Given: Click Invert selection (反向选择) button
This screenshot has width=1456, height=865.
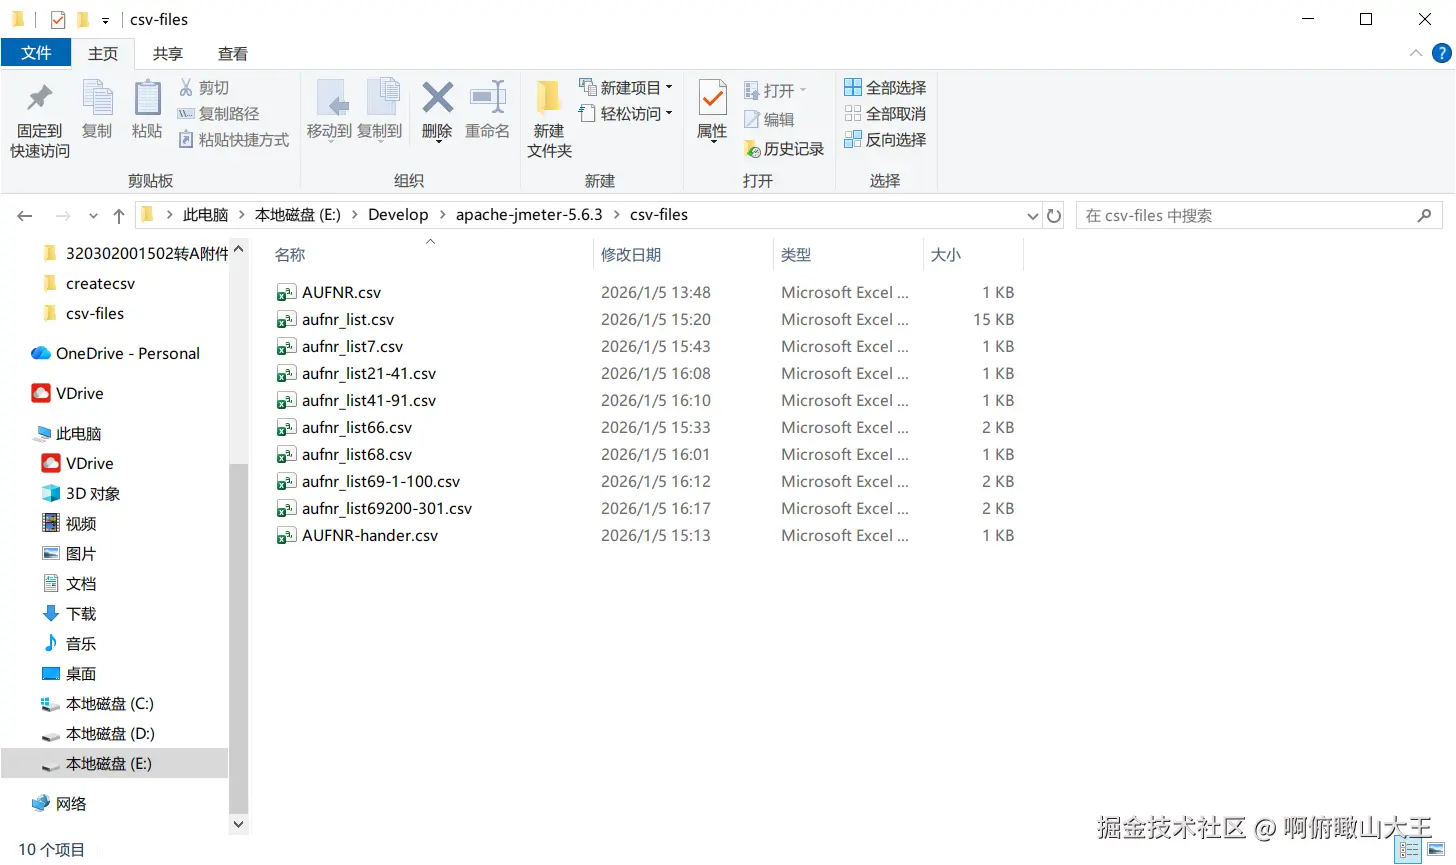Looking at the screenshot, I should pyautogui.click(x=885, y=140).
